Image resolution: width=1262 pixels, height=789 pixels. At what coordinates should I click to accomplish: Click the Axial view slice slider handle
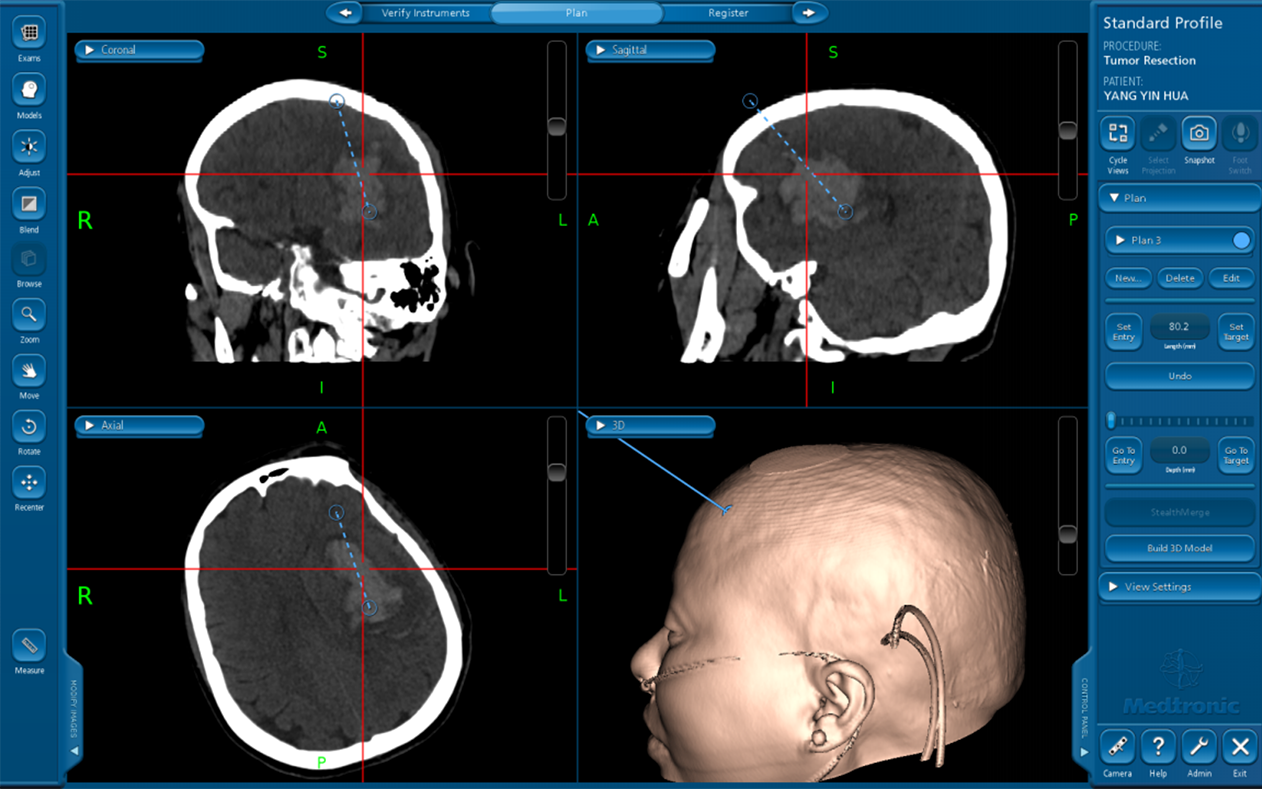pos(557,471)
